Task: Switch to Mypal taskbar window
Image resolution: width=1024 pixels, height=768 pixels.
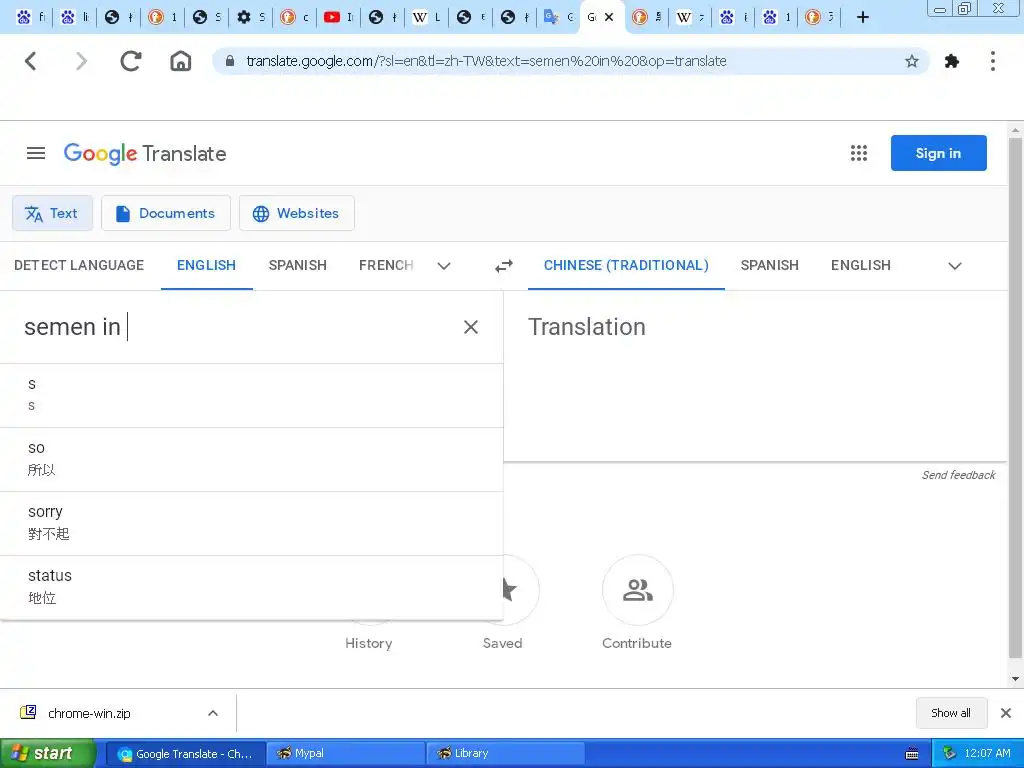Action: pos(345,754)
